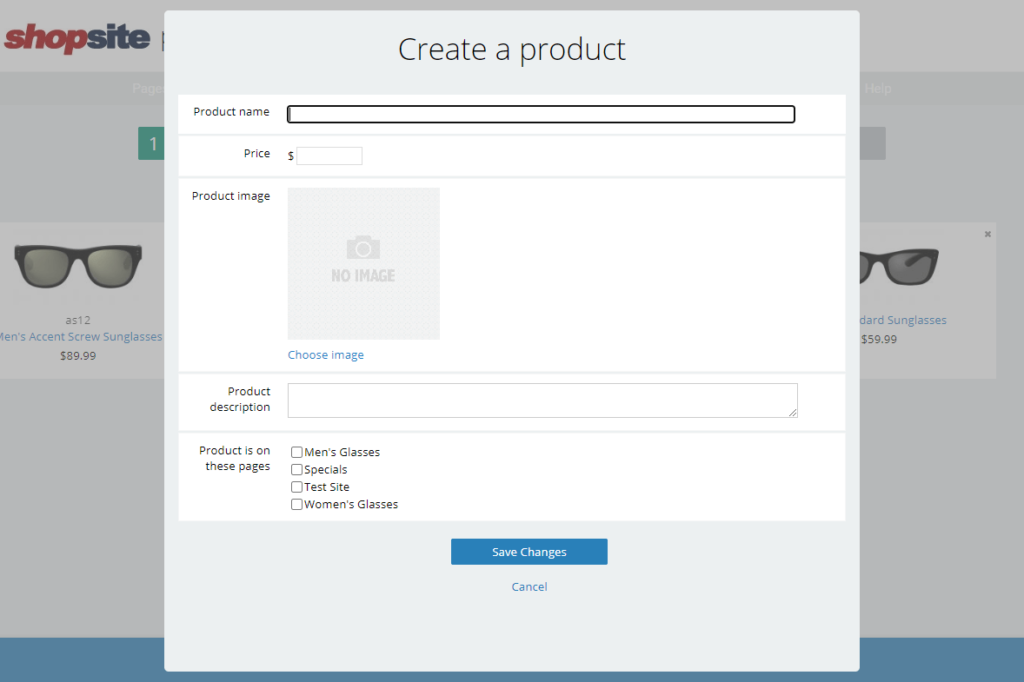Select the Women's Glasses checkbox

pyautogui.click(x=297, y=505)
